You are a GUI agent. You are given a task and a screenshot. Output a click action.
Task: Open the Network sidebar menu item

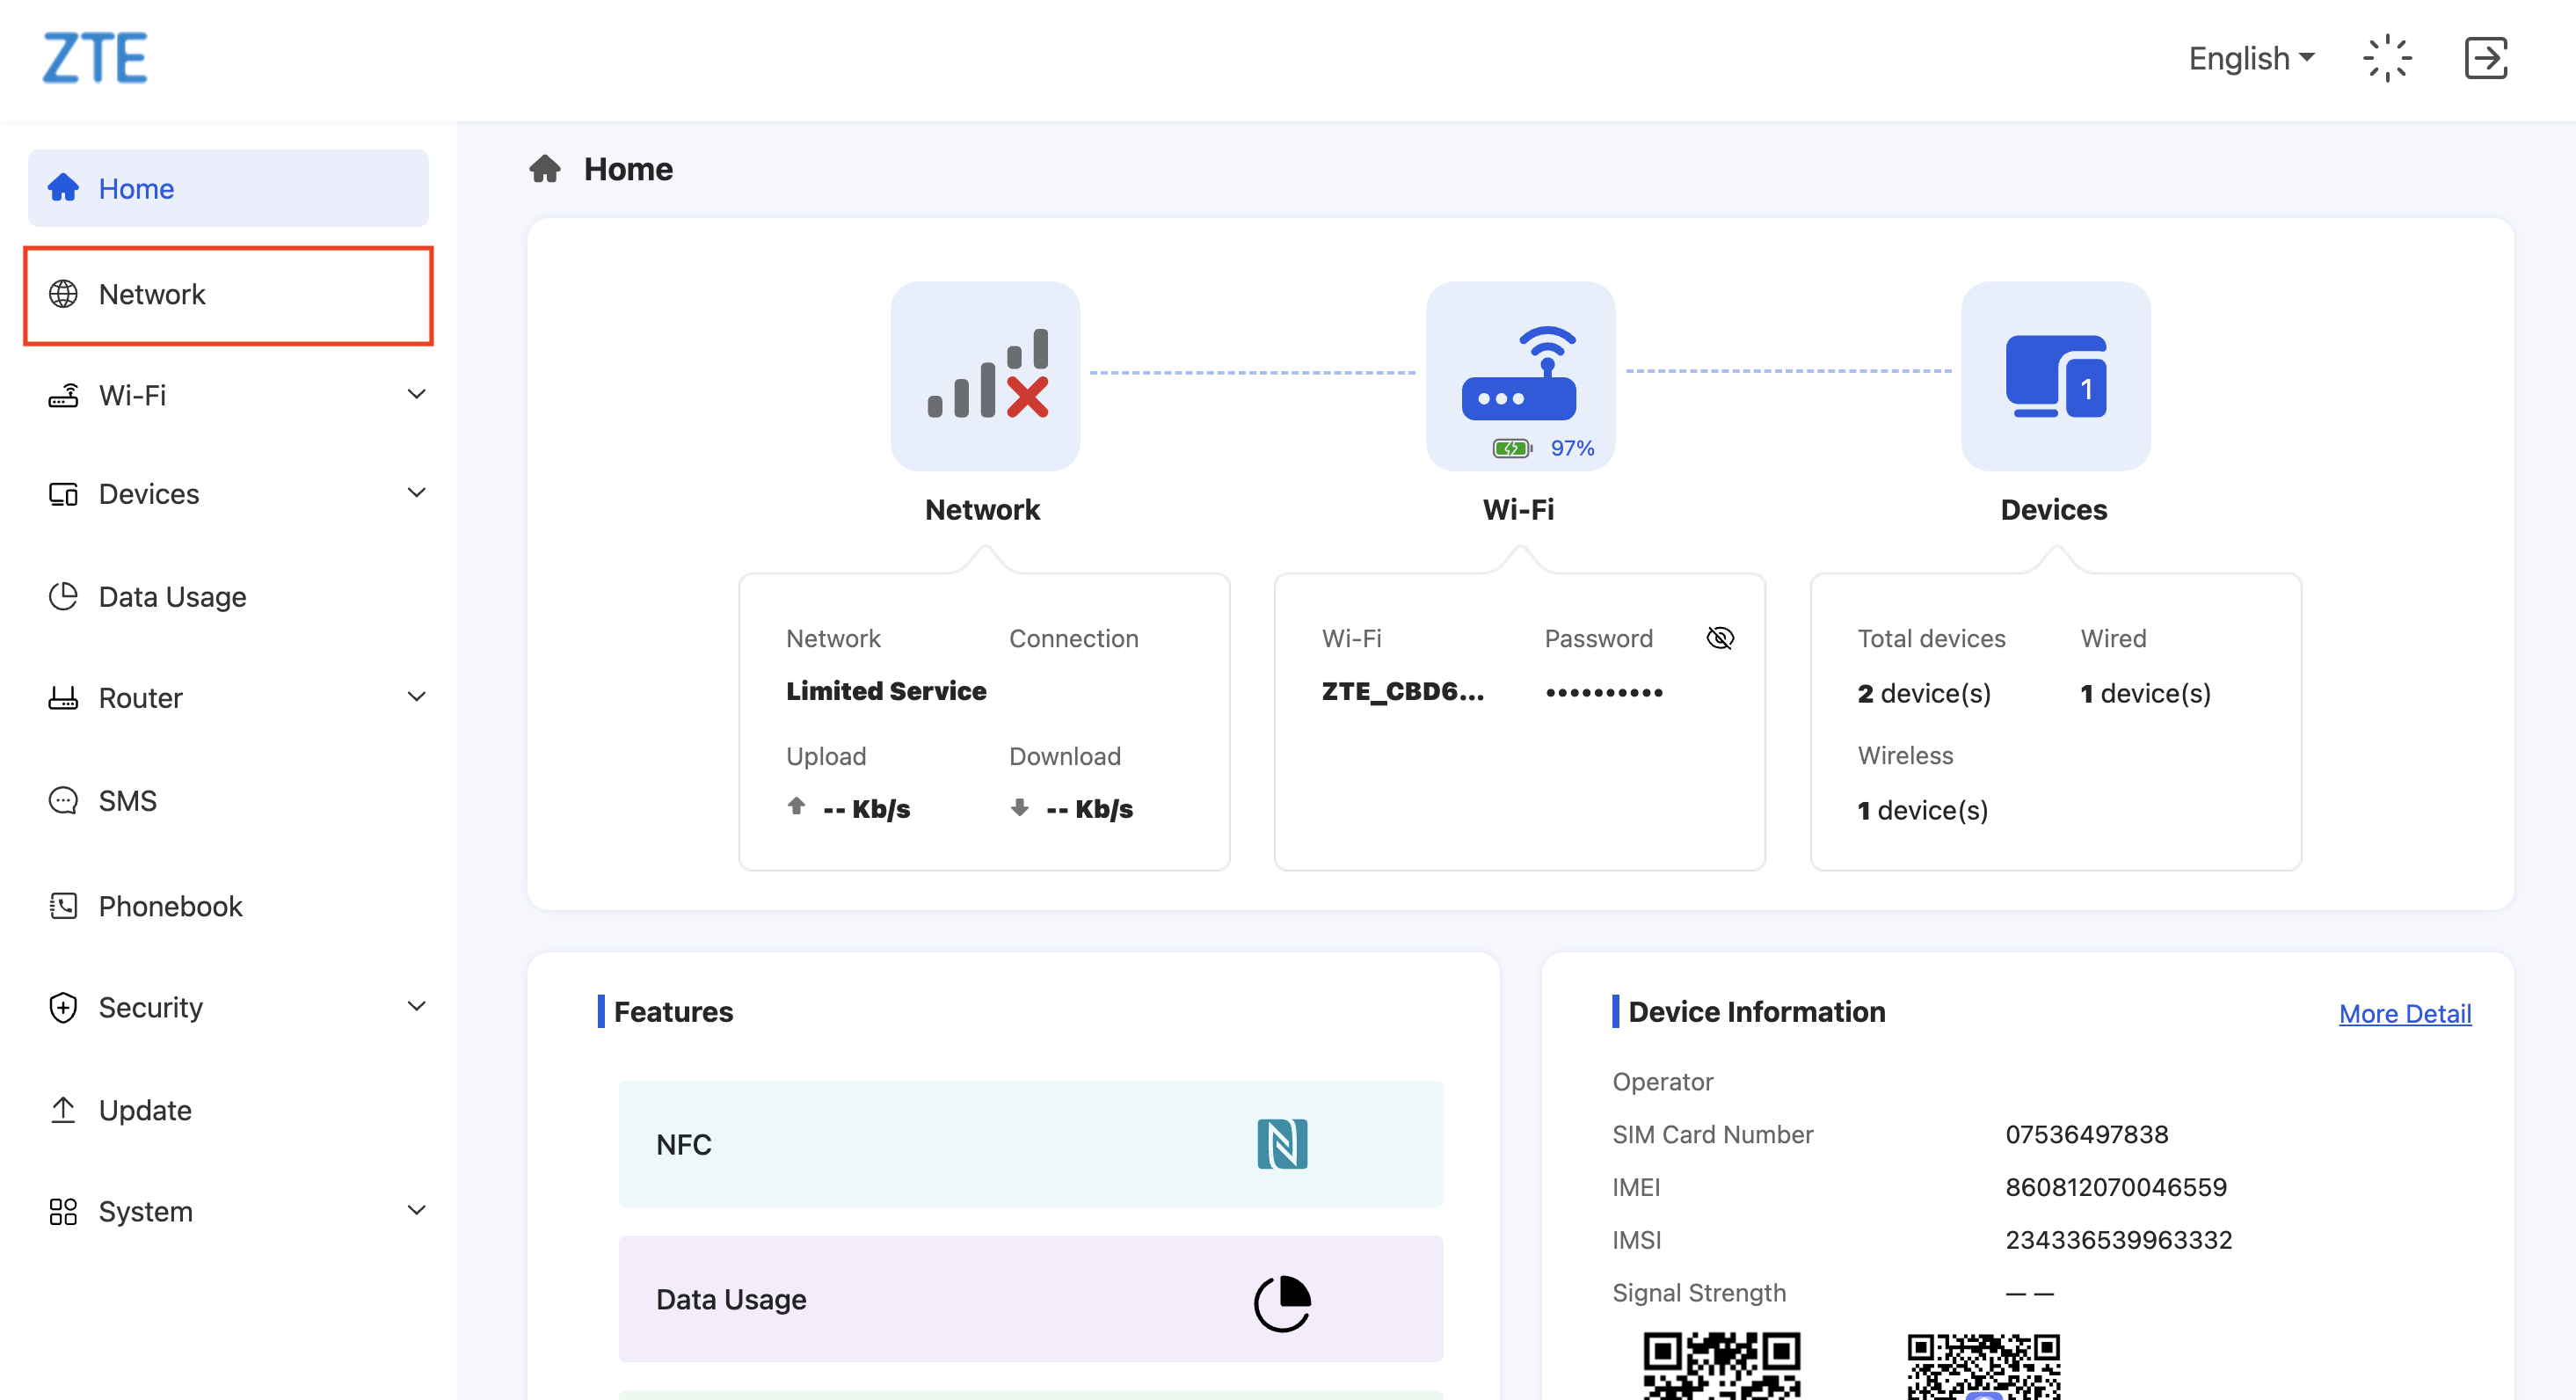[228, 295]
